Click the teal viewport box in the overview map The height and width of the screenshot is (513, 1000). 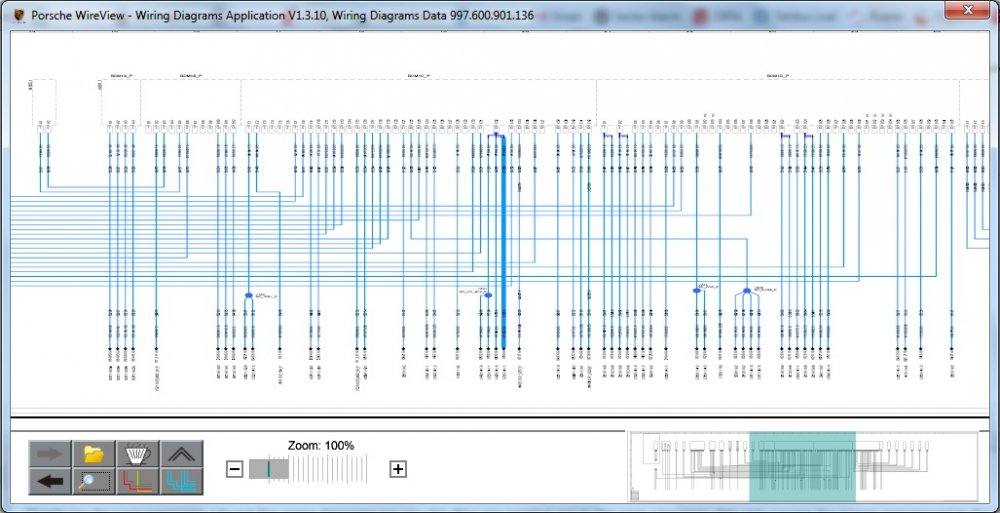[x=802, y=466]
